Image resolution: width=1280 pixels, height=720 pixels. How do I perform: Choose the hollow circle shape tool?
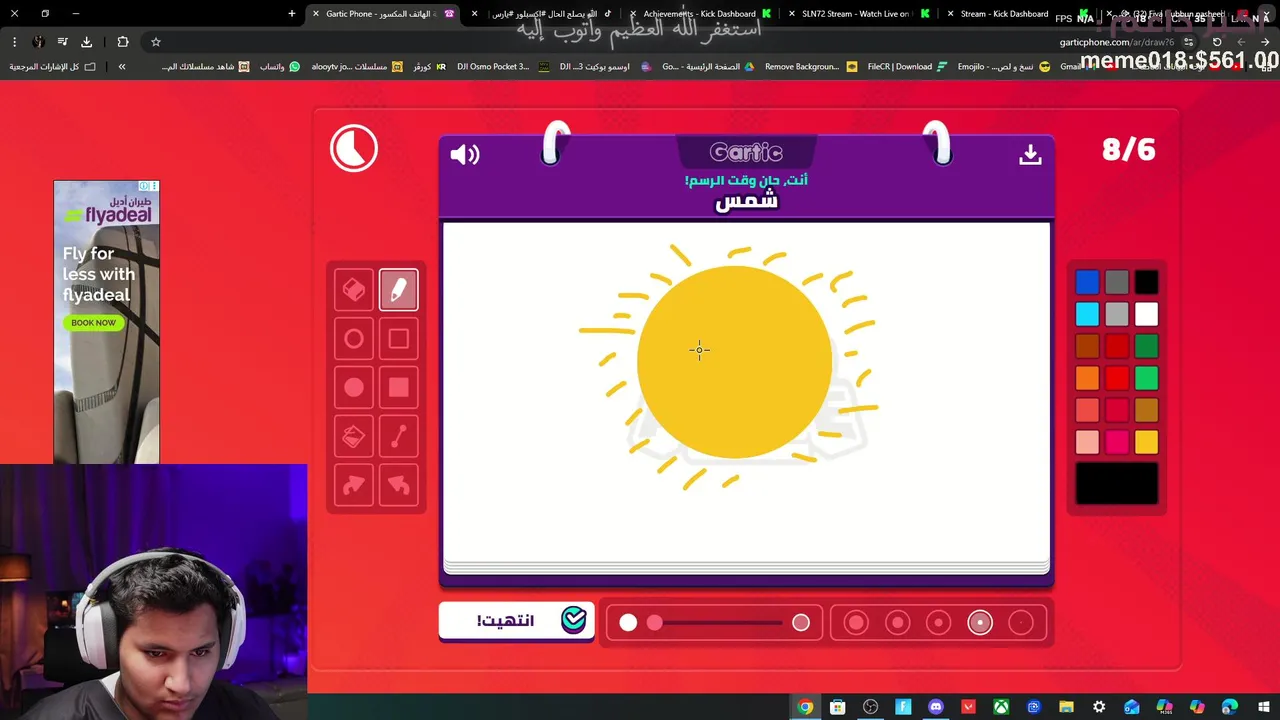354,339
